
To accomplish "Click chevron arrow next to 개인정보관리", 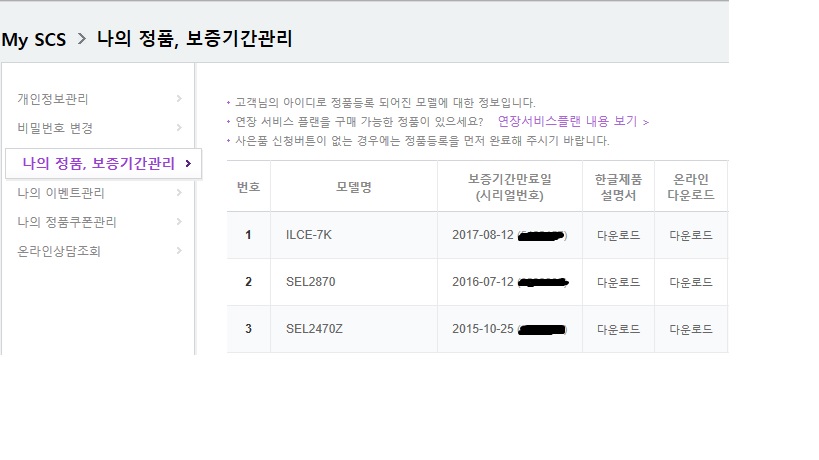I will (179, 99).
